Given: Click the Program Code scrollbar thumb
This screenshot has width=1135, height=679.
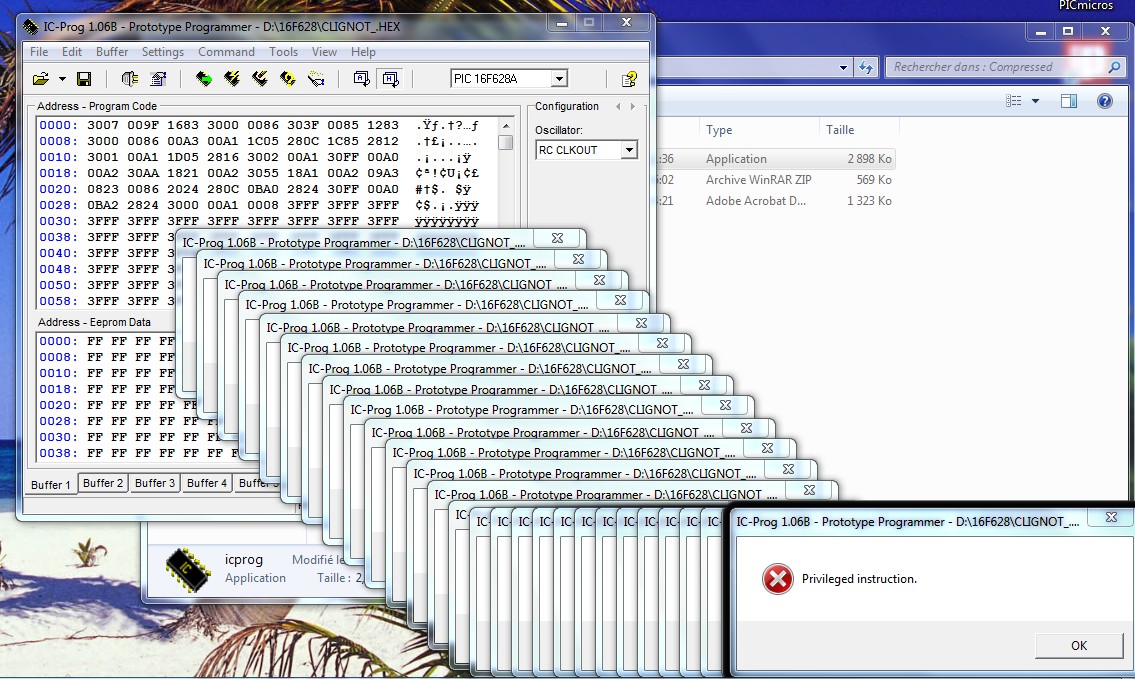Looking at the screenshot, I should pos(506,142).
